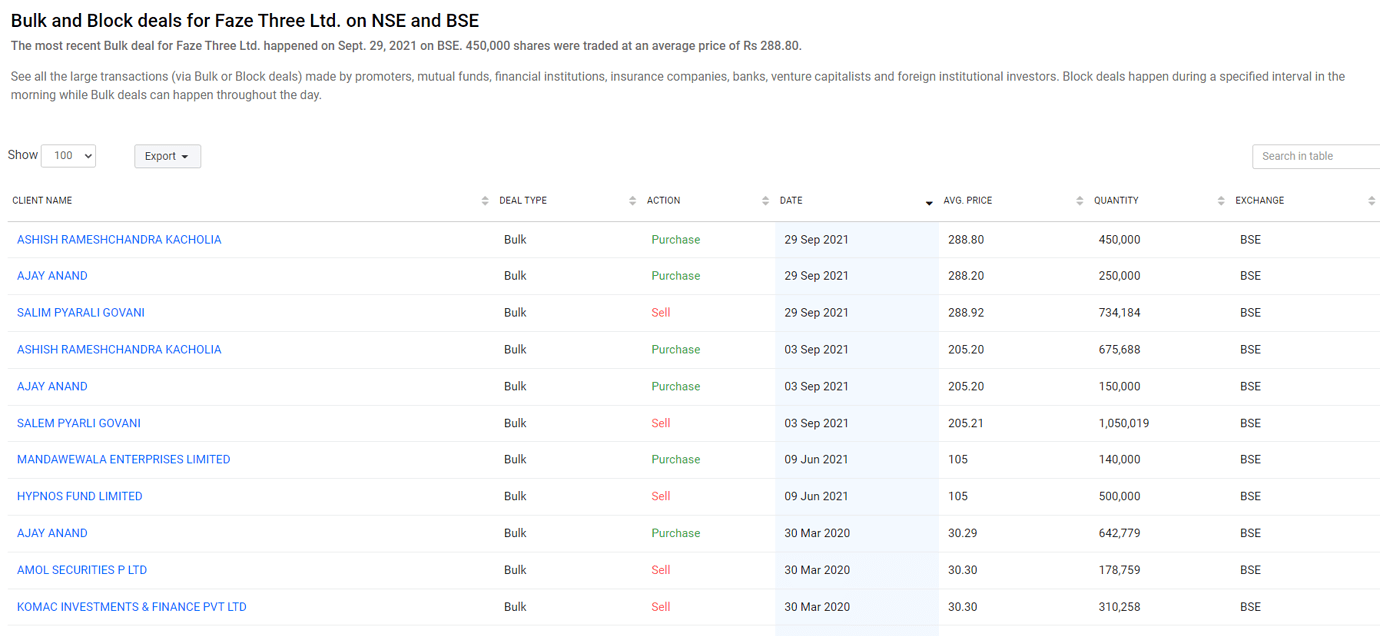Click sort arrows icon in Quantity column
This screenshot has width=1380, height=636.
1221,201
